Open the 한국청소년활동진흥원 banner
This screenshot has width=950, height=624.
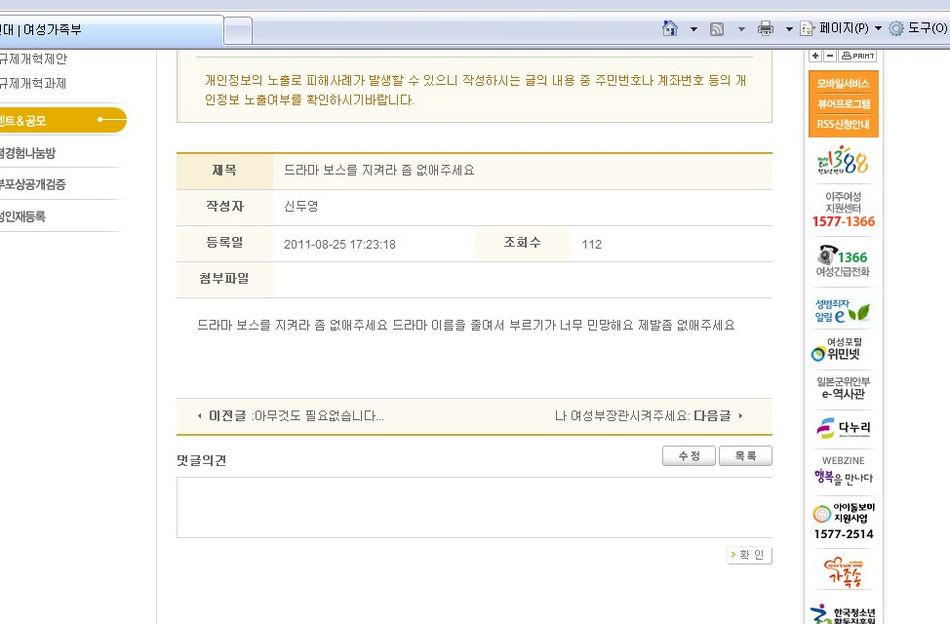tap(843, 613)
